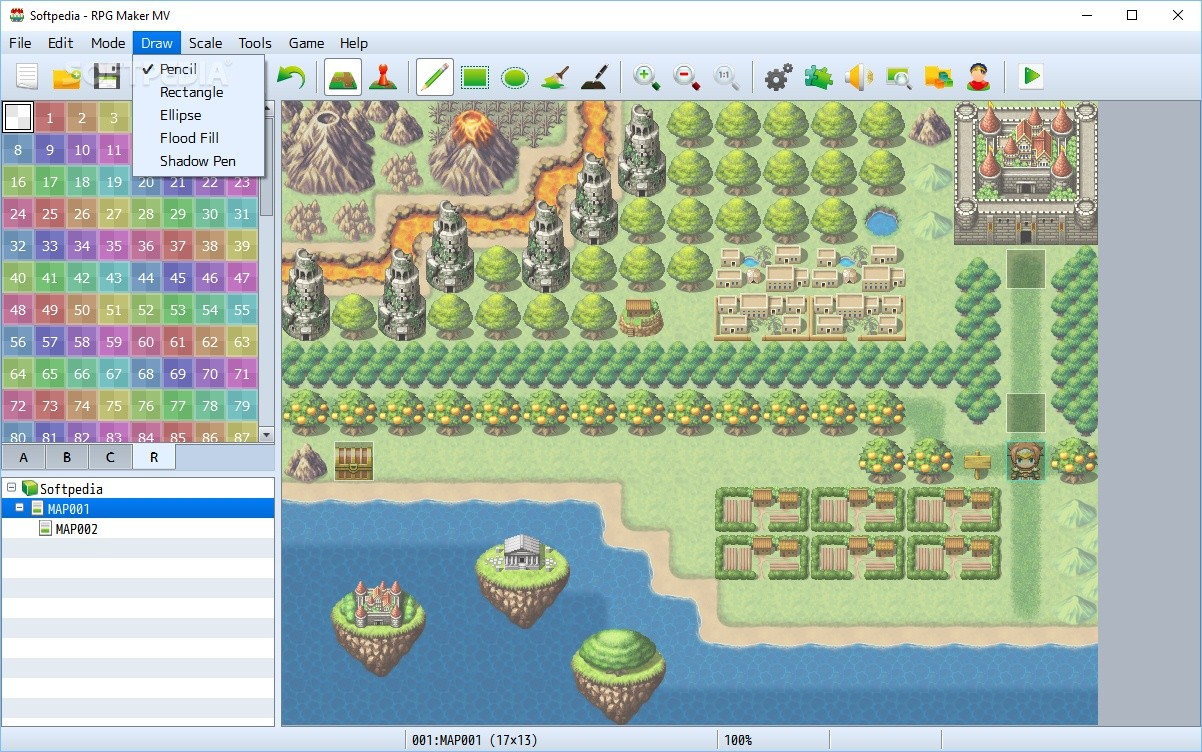Click the tile palette scroll-down arrow

pos(266,435)
